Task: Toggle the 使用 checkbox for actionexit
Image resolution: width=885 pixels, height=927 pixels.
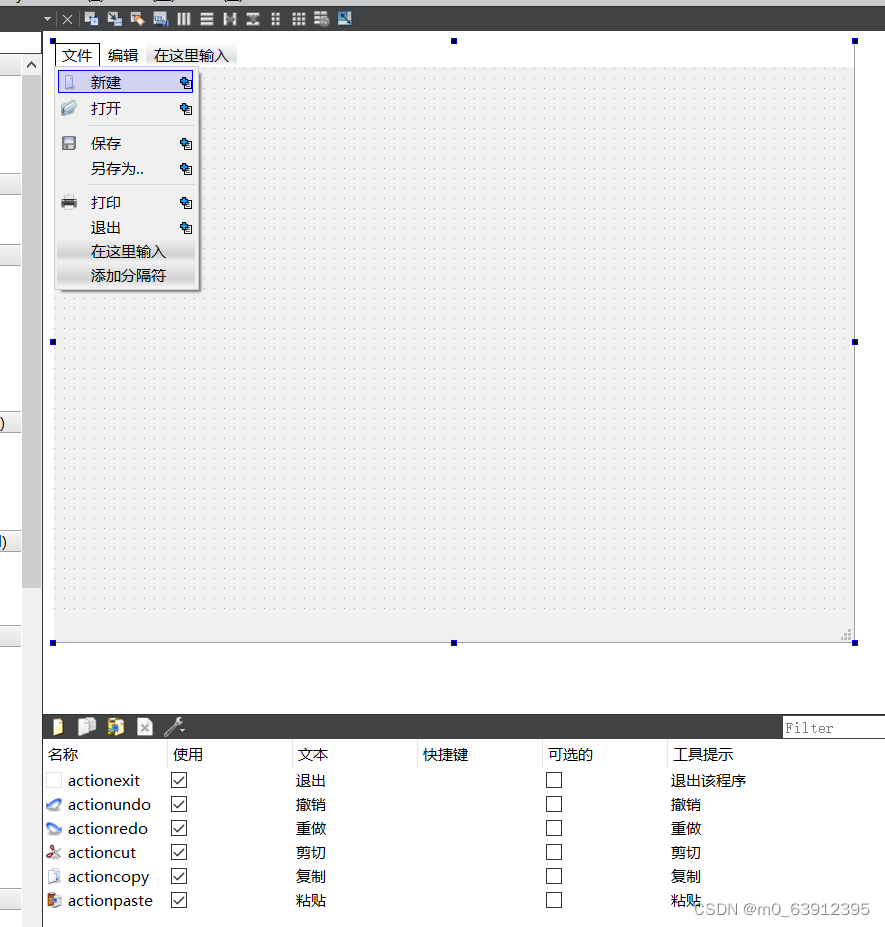Action: click(178, 780)
